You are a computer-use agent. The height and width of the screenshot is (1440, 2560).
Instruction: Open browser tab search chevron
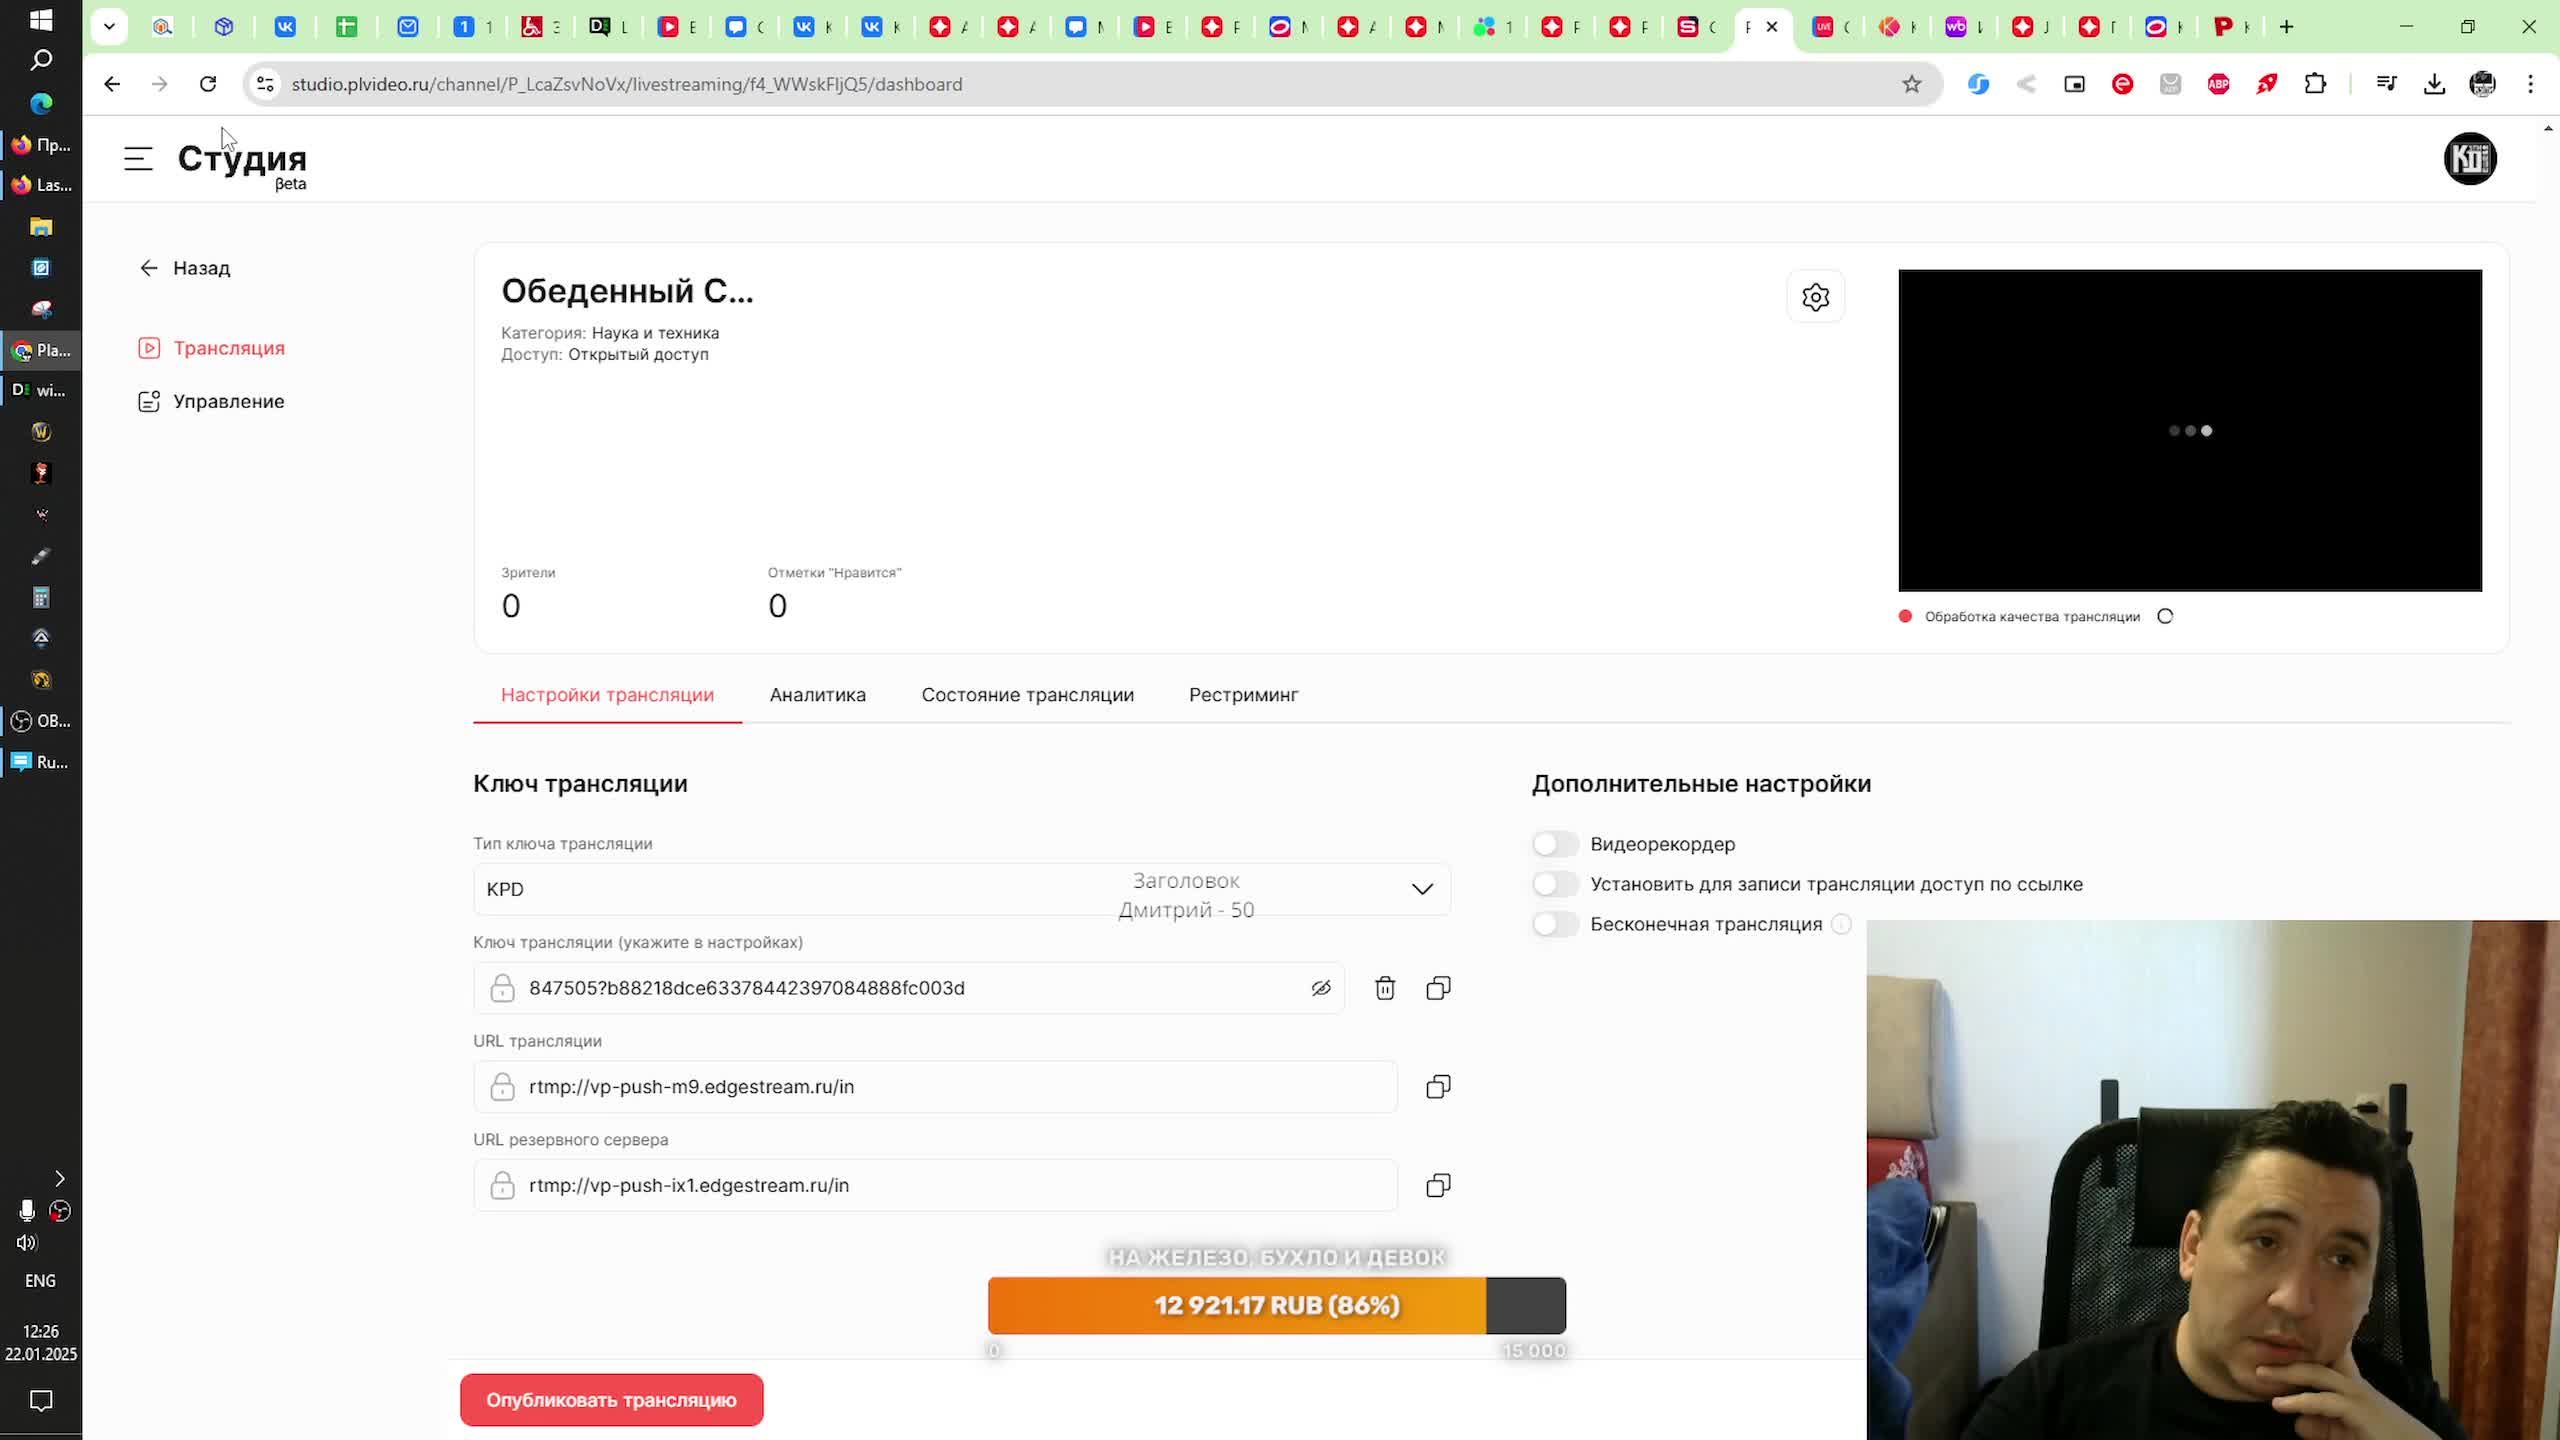[109, 27]
